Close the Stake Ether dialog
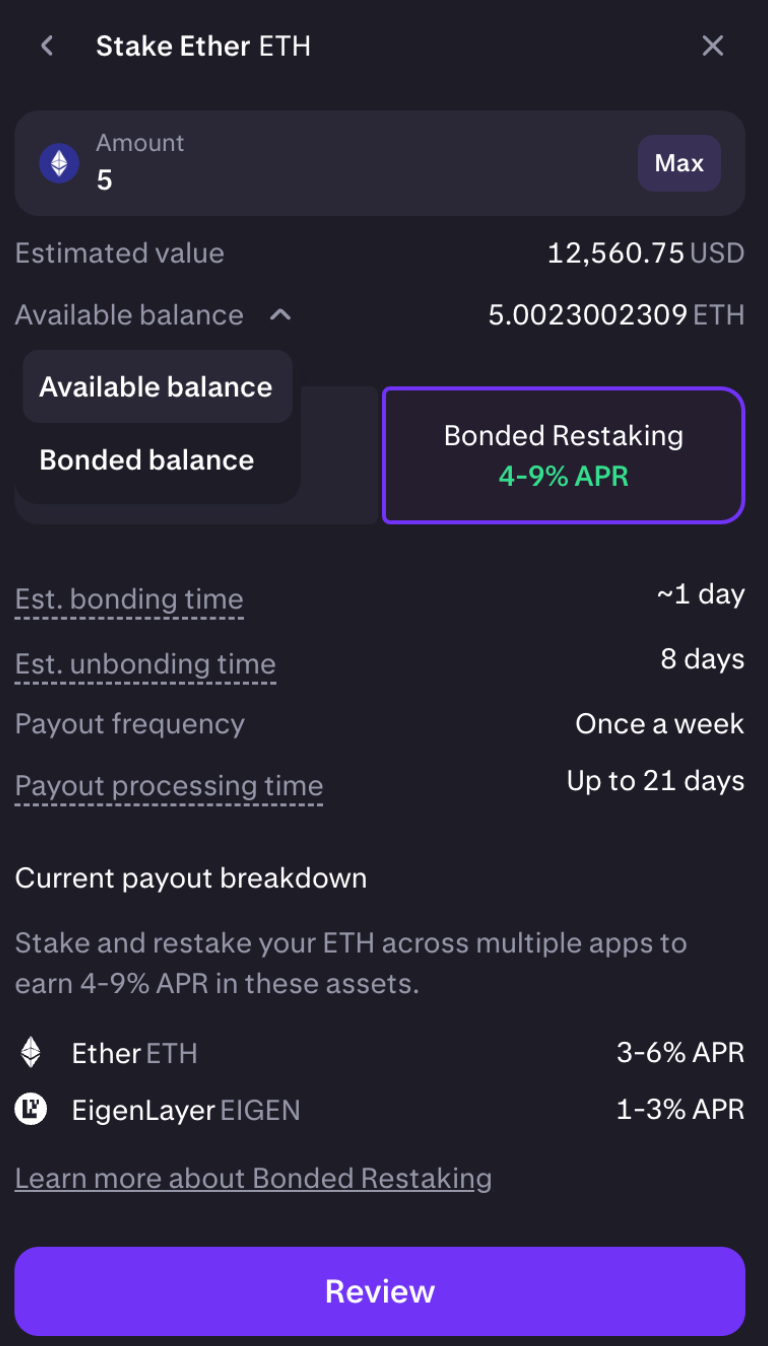This screenshot has width=768, height=1346. [713, 45]
